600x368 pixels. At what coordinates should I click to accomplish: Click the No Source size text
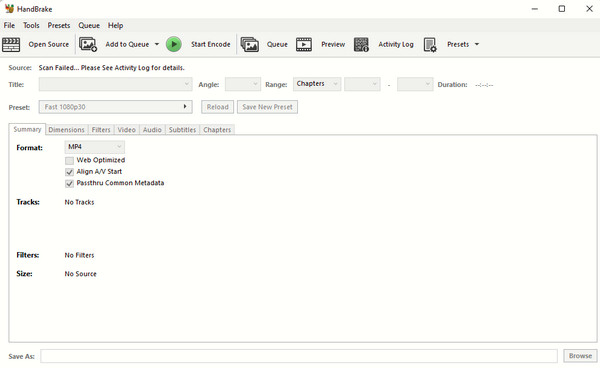80,274
